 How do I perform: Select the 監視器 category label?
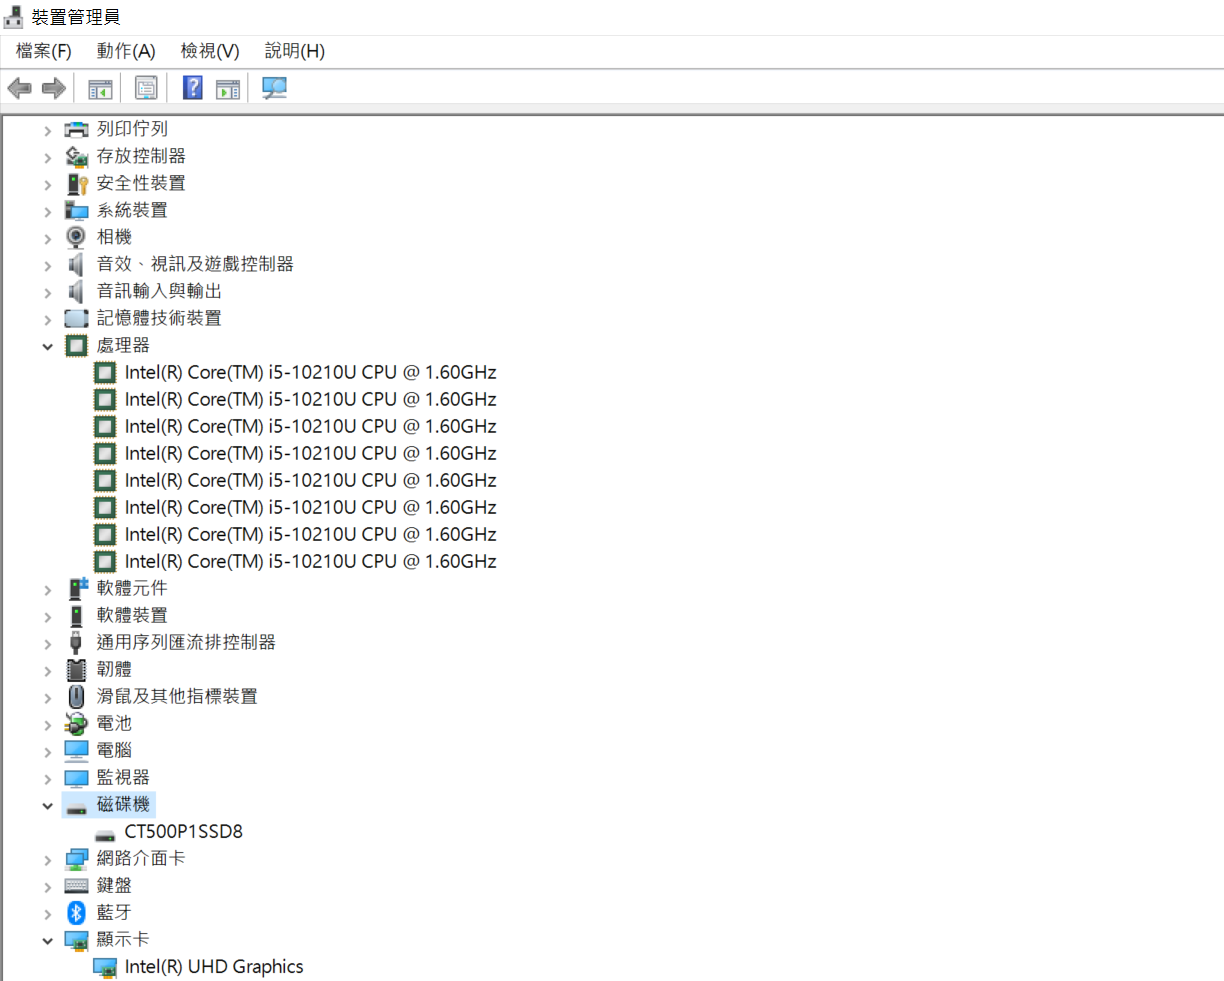[123, 777]
